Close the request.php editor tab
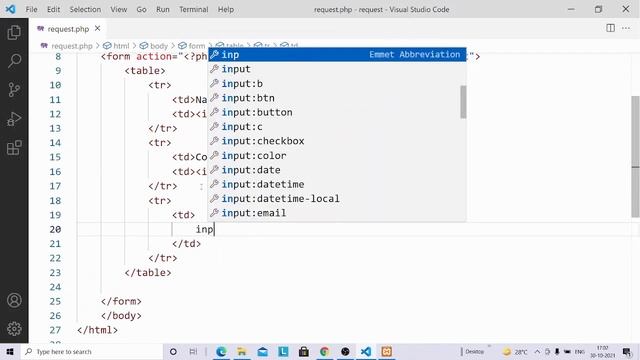This screenshot has height=360, width=640. tap(98, 28)
